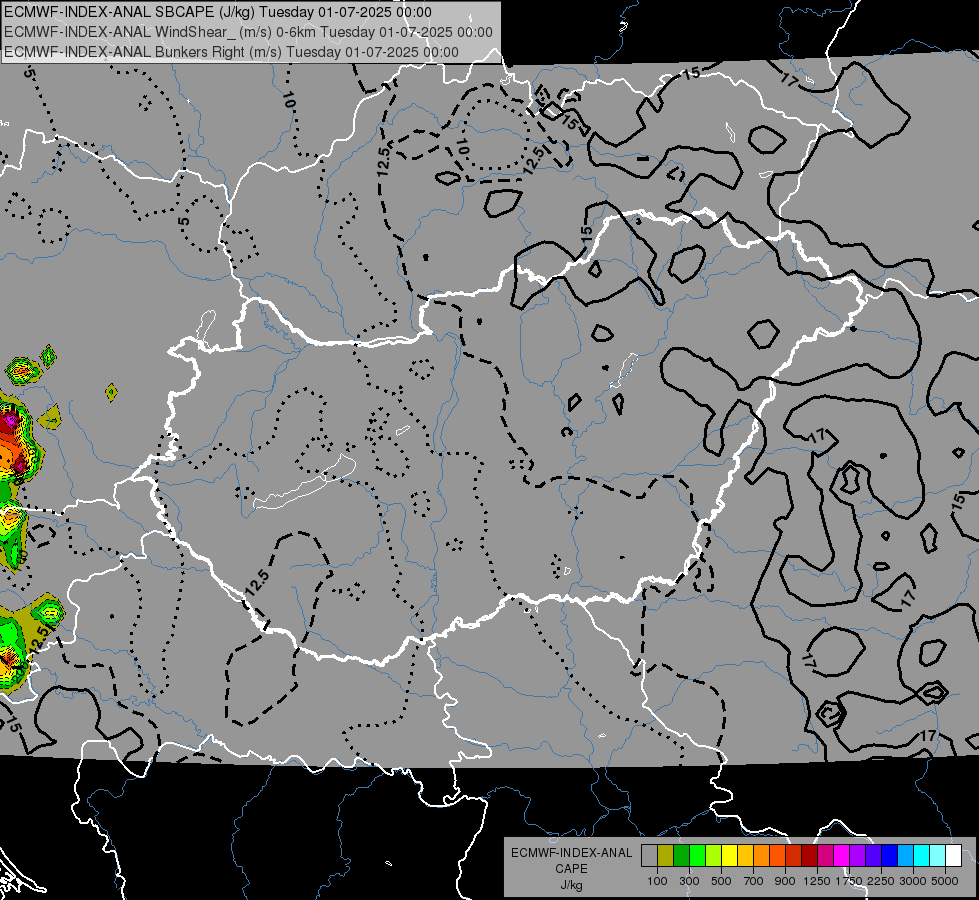The image size is (979, 900).
Task: Click the 900 tick label in legend
Action: [785, 881]
